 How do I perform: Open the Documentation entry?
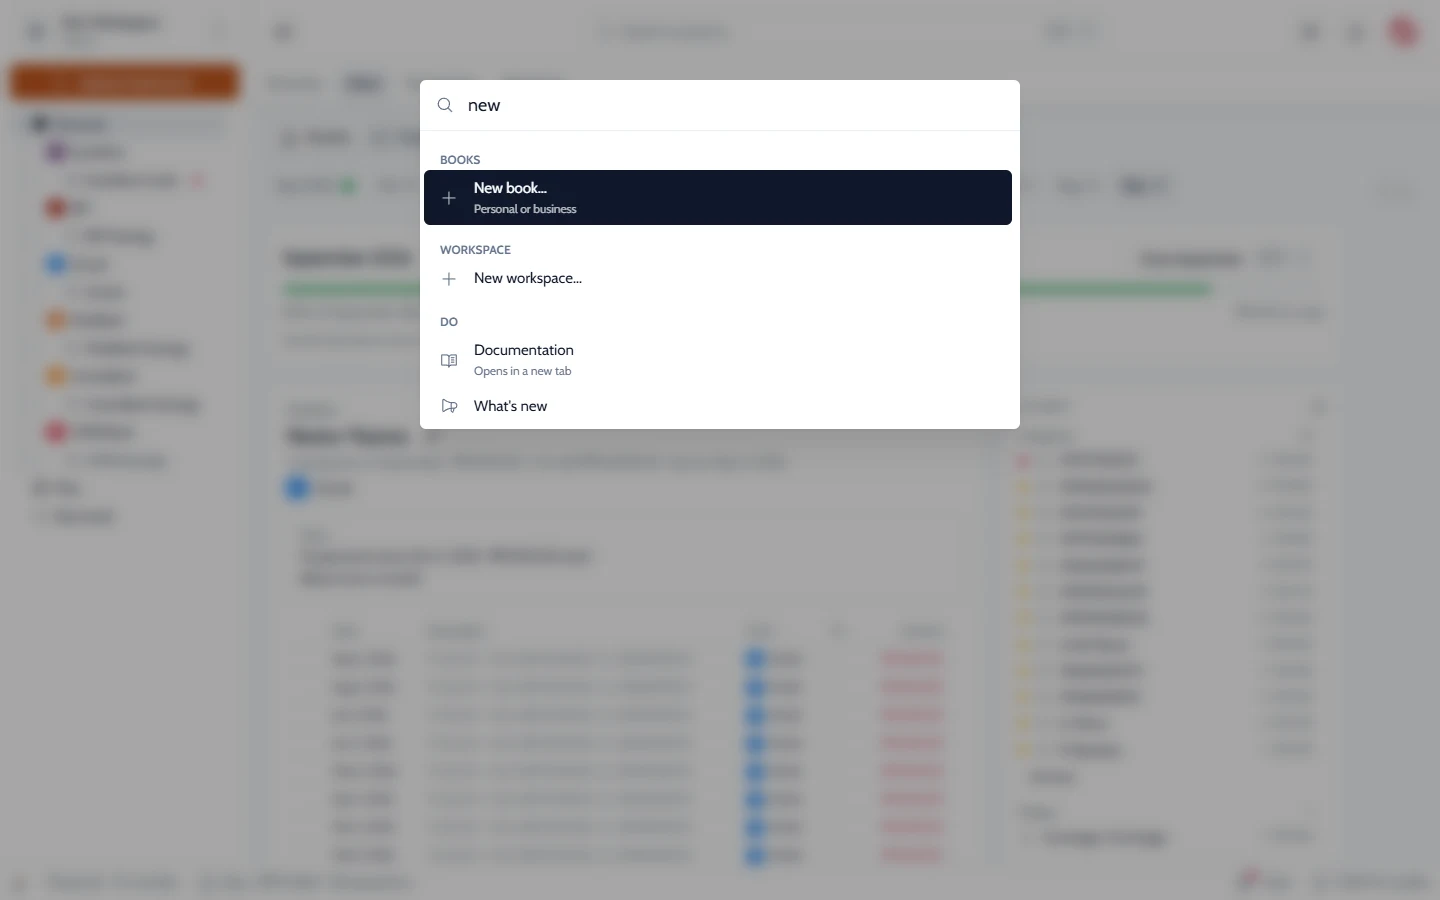(718, 359)
